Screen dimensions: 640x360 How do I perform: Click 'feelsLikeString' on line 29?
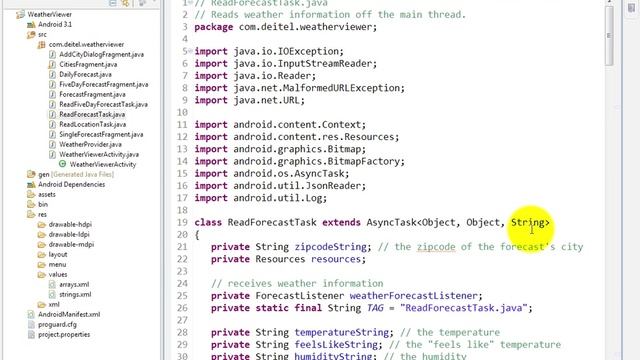pos(336,345)
